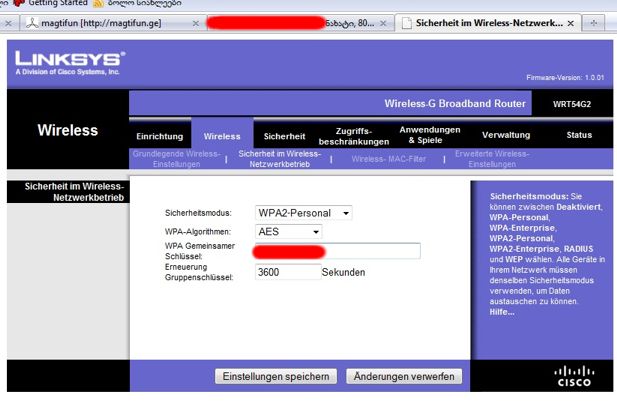Close the magtifun browser tab

(x=196, y=24)
